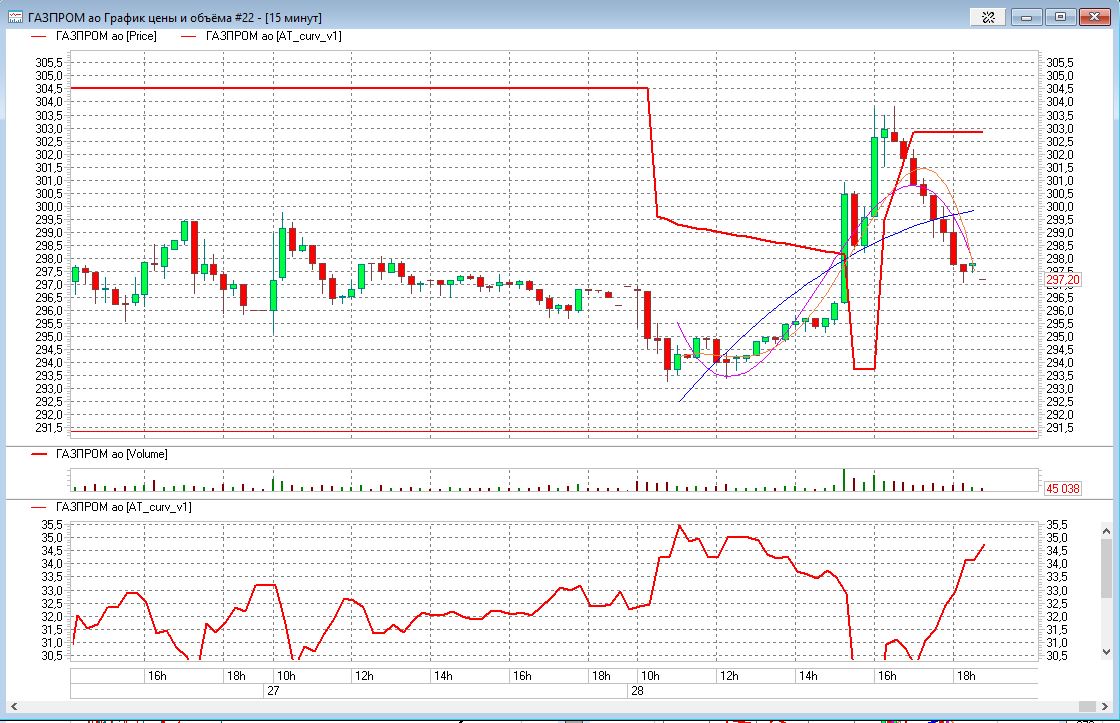This screenshot has width=1120, height=723.
Task: Click the 45 038 volume value label
Action: (x=1062, y=489)
